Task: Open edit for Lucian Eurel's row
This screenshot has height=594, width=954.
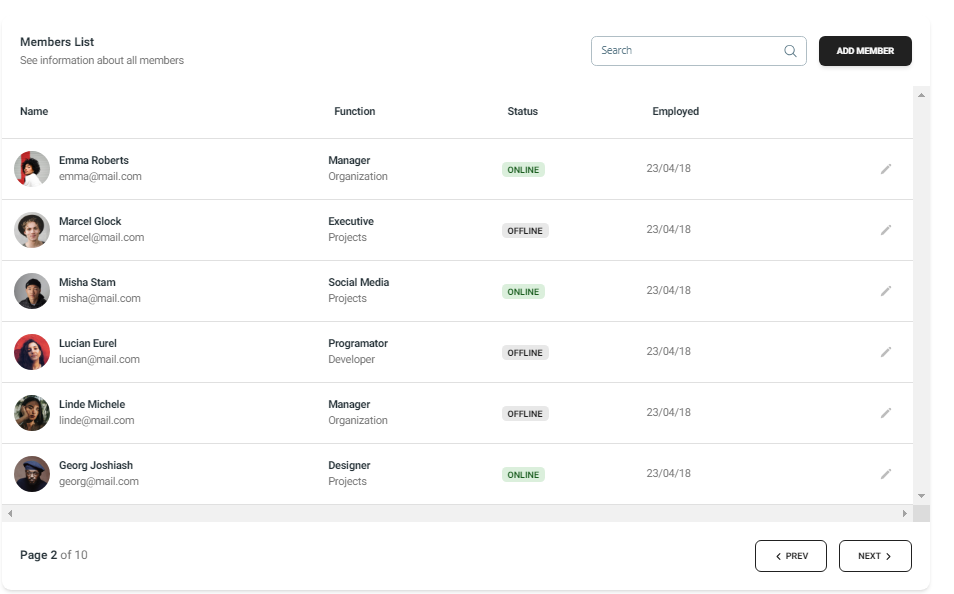Action: tap(885, 352)
